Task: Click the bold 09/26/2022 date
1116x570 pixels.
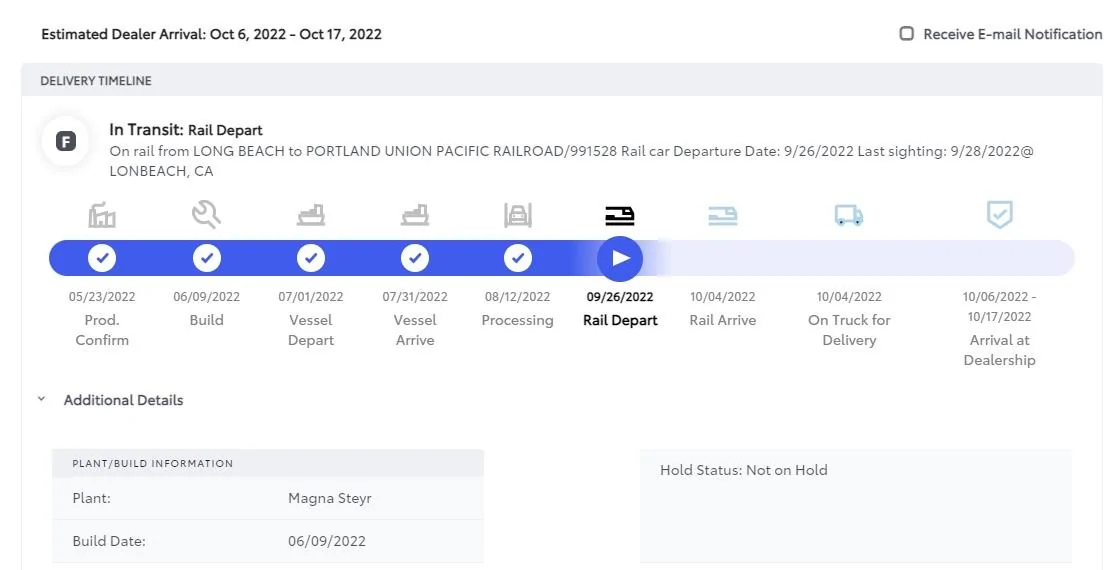Action: coord(620,297)
